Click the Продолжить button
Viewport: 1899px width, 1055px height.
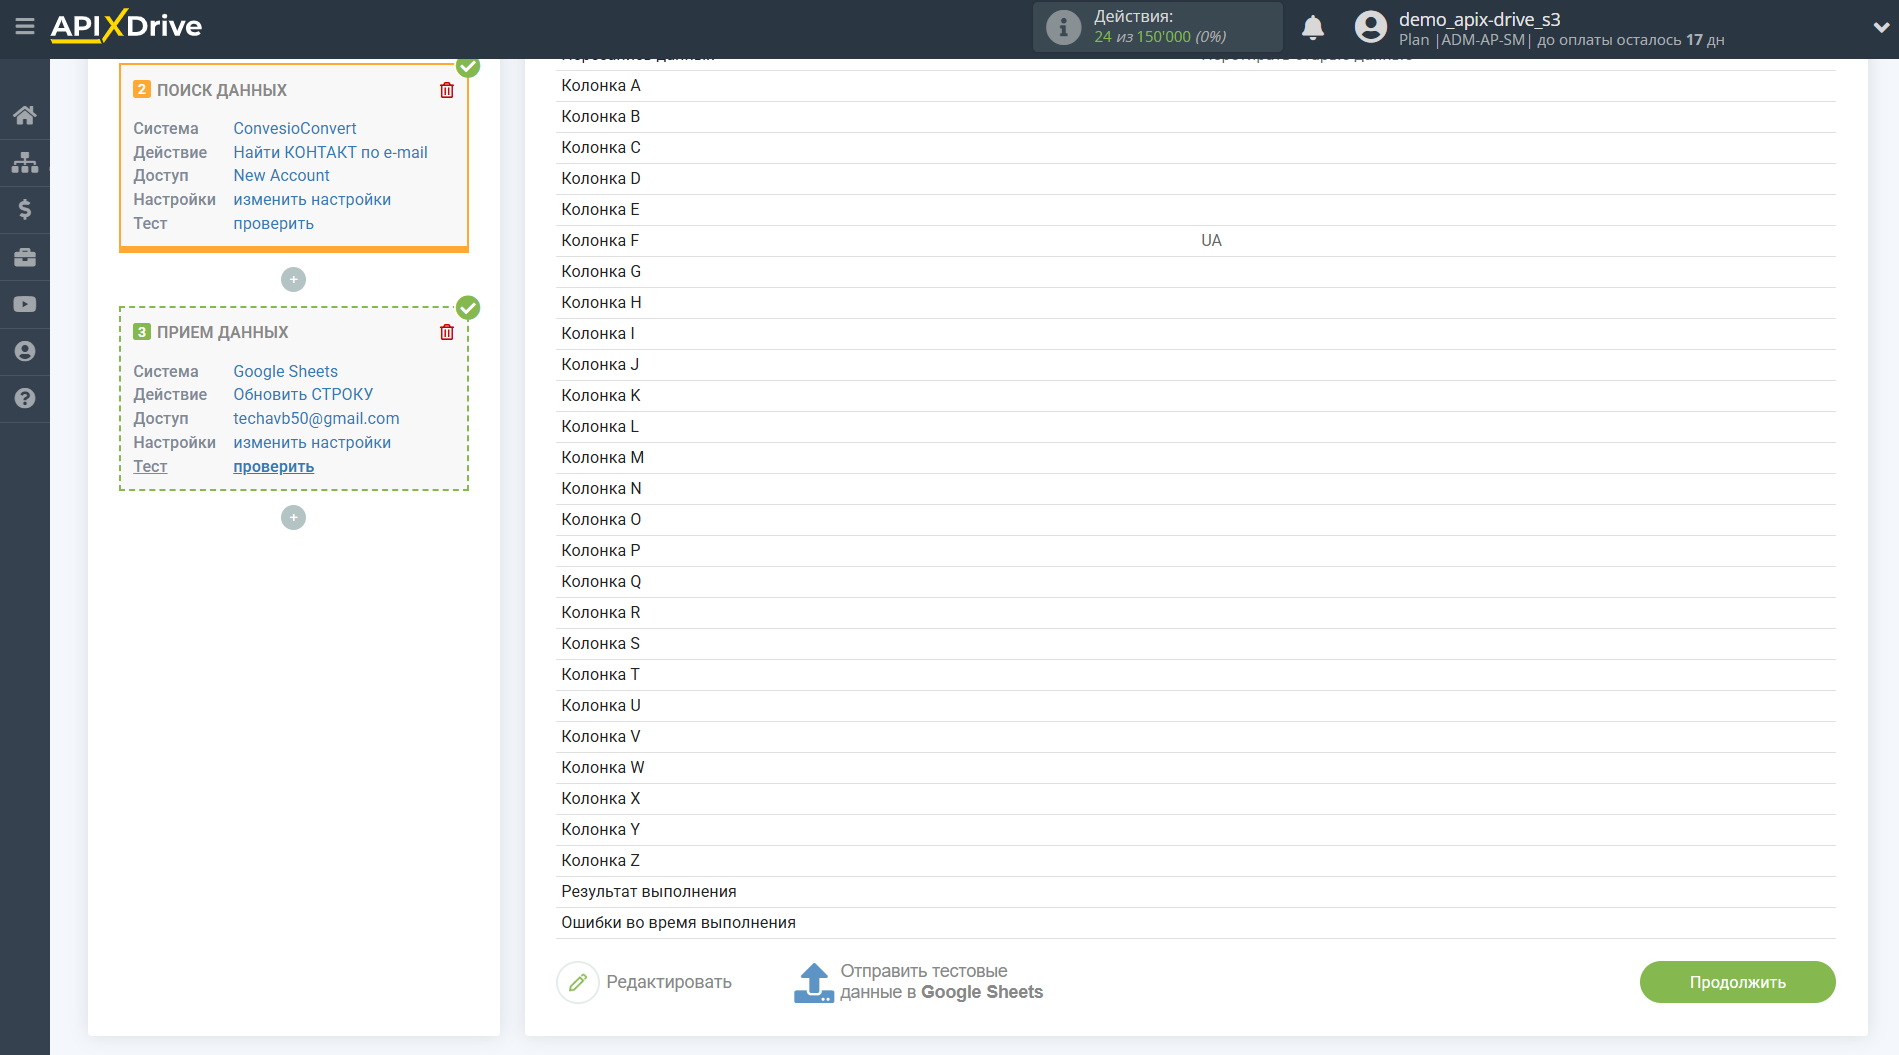coord(1737,982)
